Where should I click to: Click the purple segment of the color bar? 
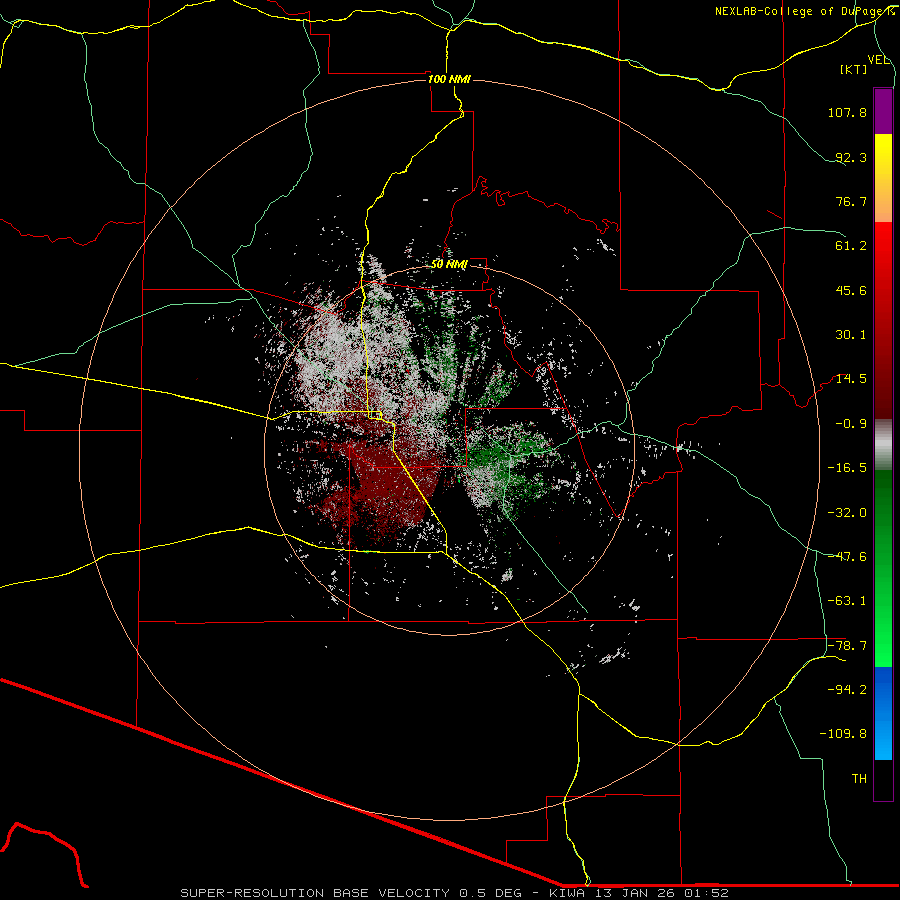pos(883,111)
